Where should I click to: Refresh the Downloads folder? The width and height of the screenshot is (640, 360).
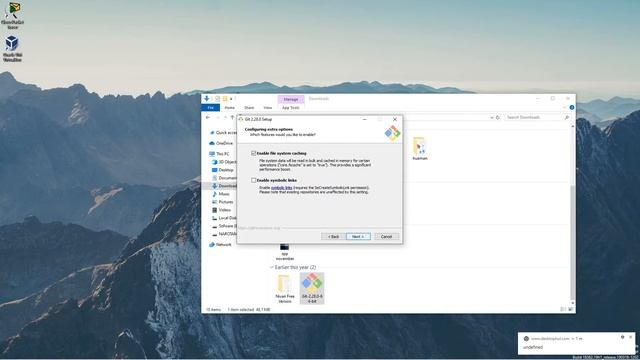(498, 118)
